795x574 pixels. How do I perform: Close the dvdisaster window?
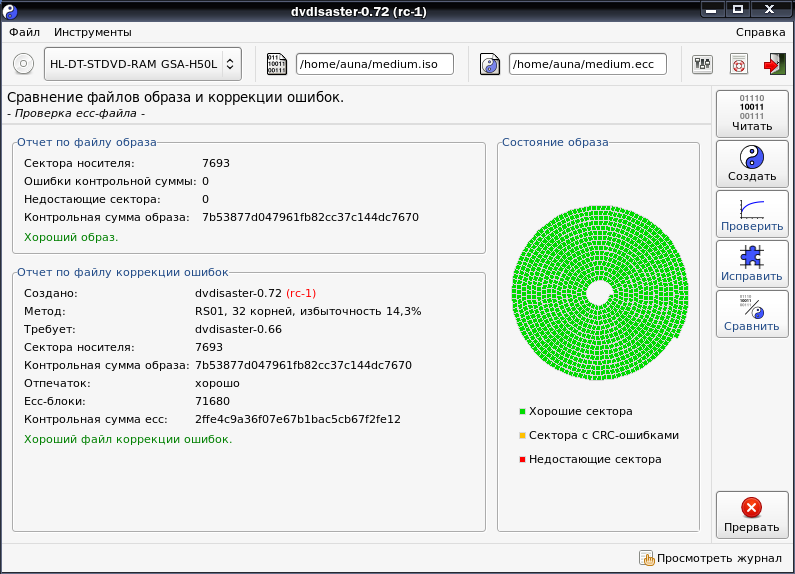coord(770,10)
